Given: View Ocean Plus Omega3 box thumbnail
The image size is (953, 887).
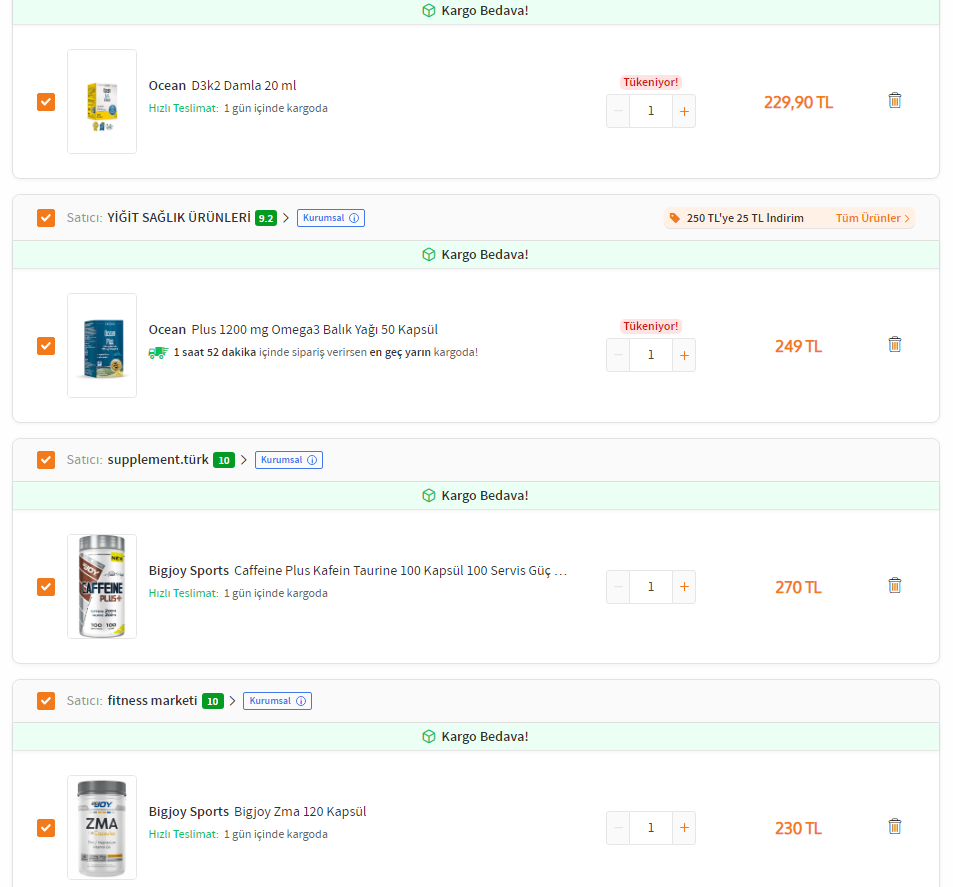Looking at the screenshot, I should coord(102,345).
